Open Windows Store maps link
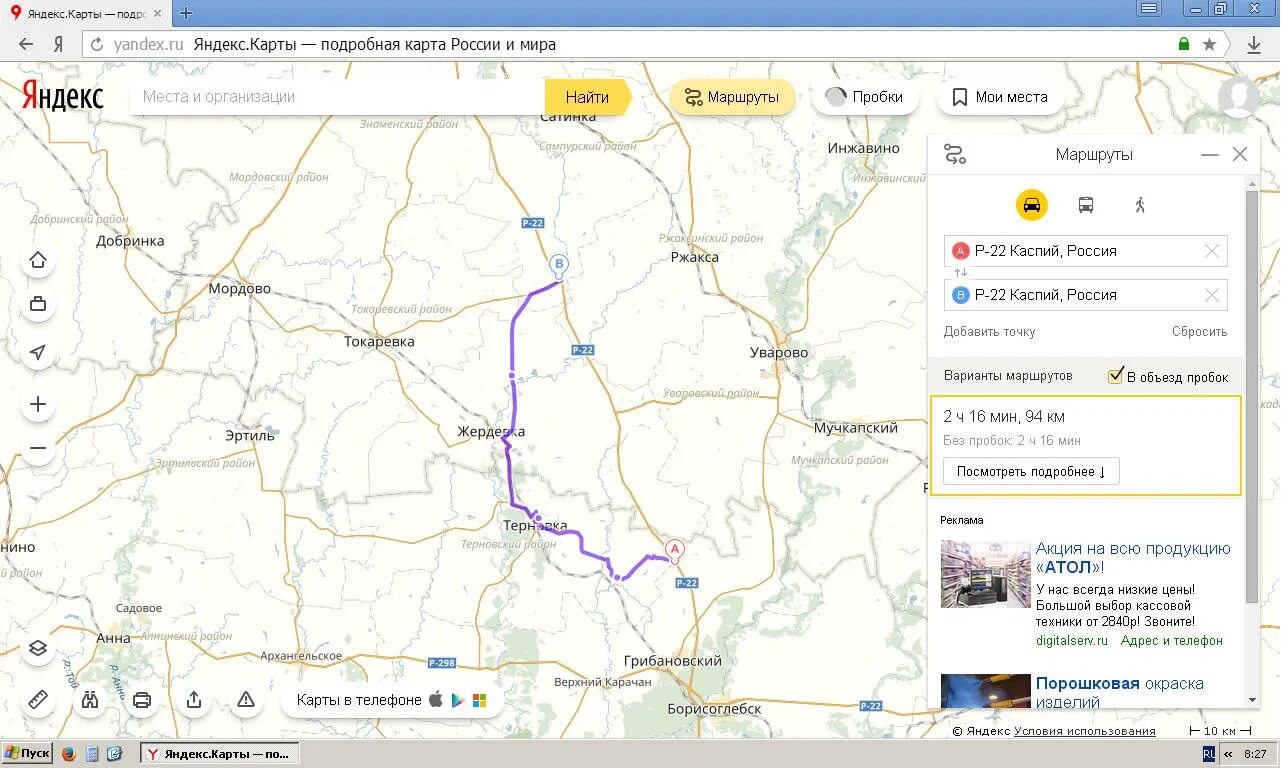This screenshot has width=1282, height=768. tap(479, 701)
